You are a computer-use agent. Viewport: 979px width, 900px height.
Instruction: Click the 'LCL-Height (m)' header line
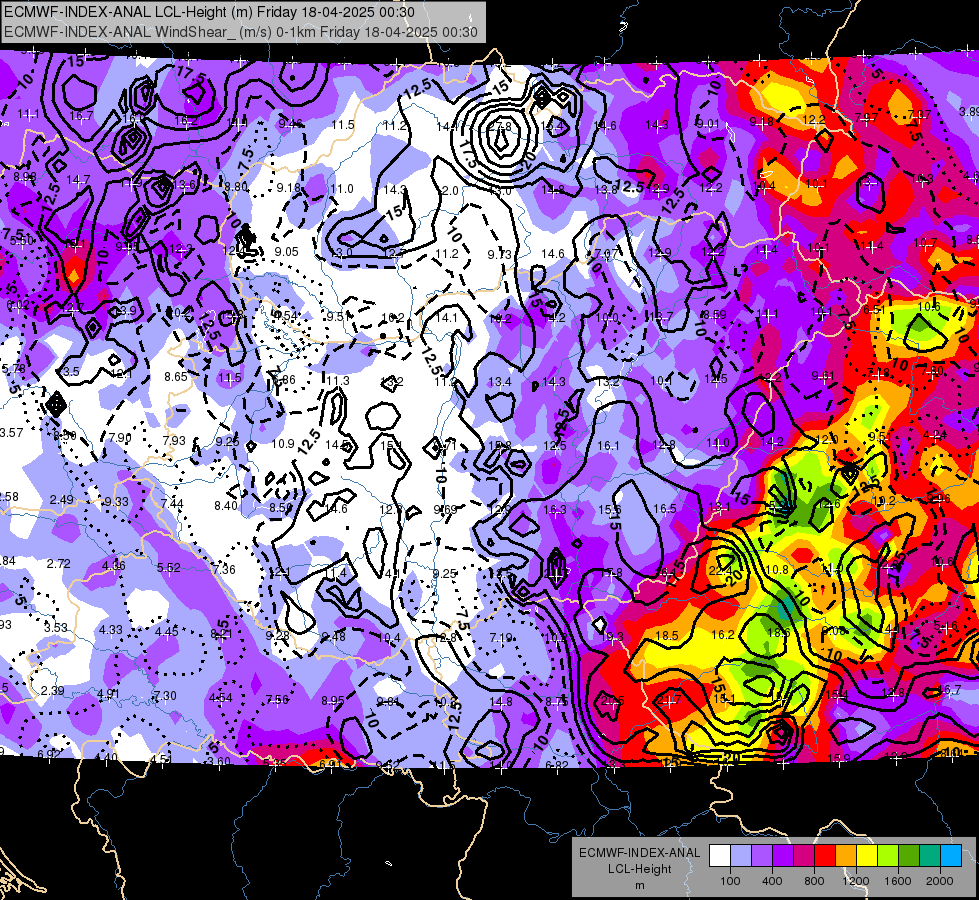[209, 12]
